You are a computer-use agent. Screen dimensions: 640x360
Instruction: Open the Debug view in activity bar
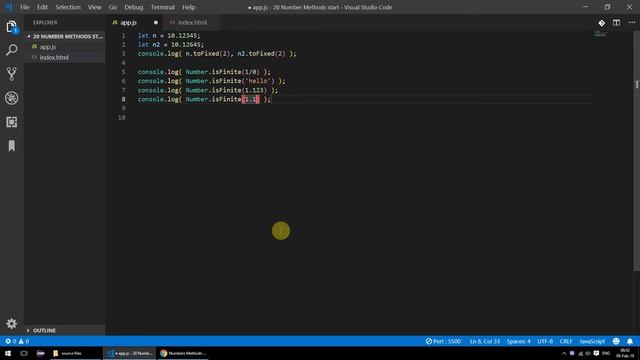point(11,98)
